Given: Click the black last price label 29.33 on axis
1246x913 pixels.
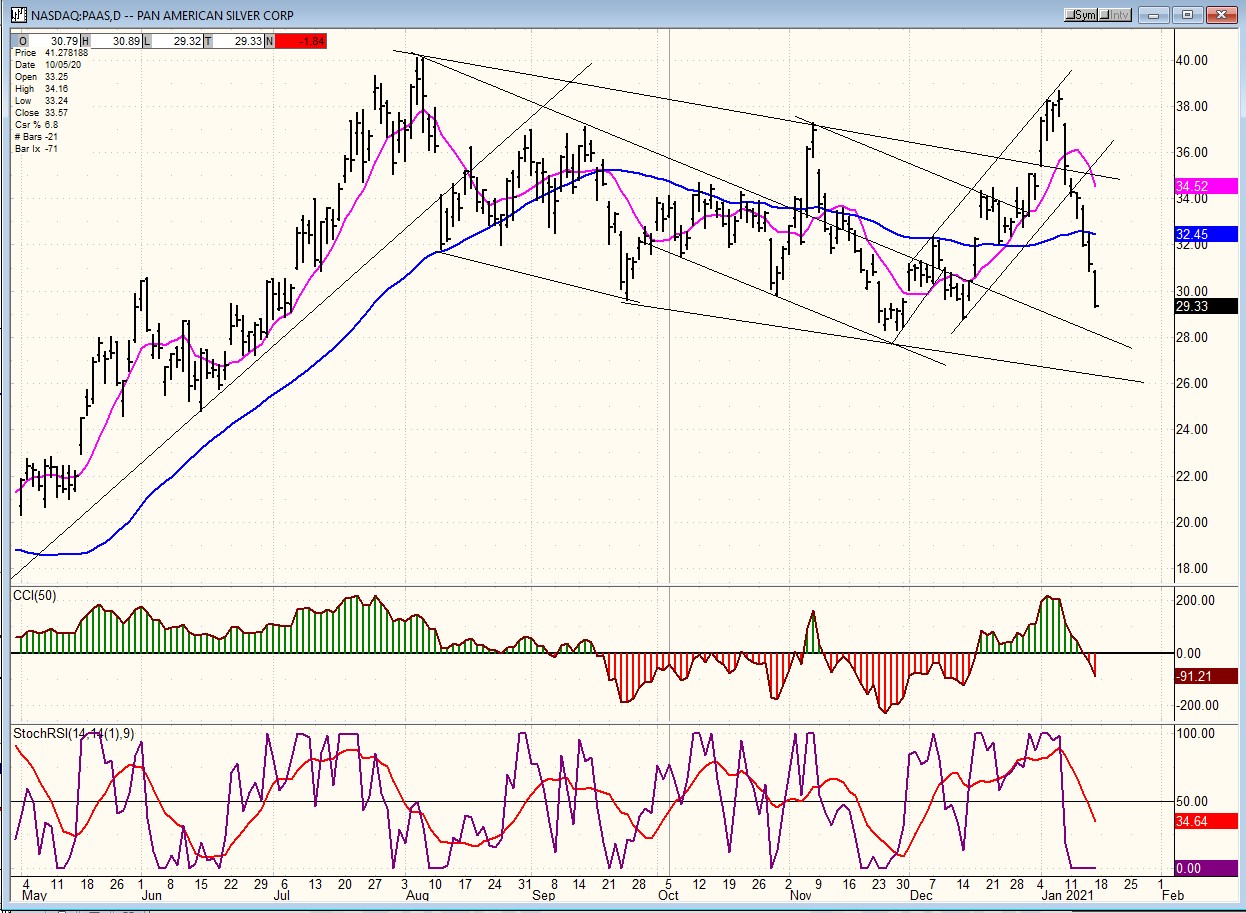Looking at the screenshot, I should [x=1205, y=306].
